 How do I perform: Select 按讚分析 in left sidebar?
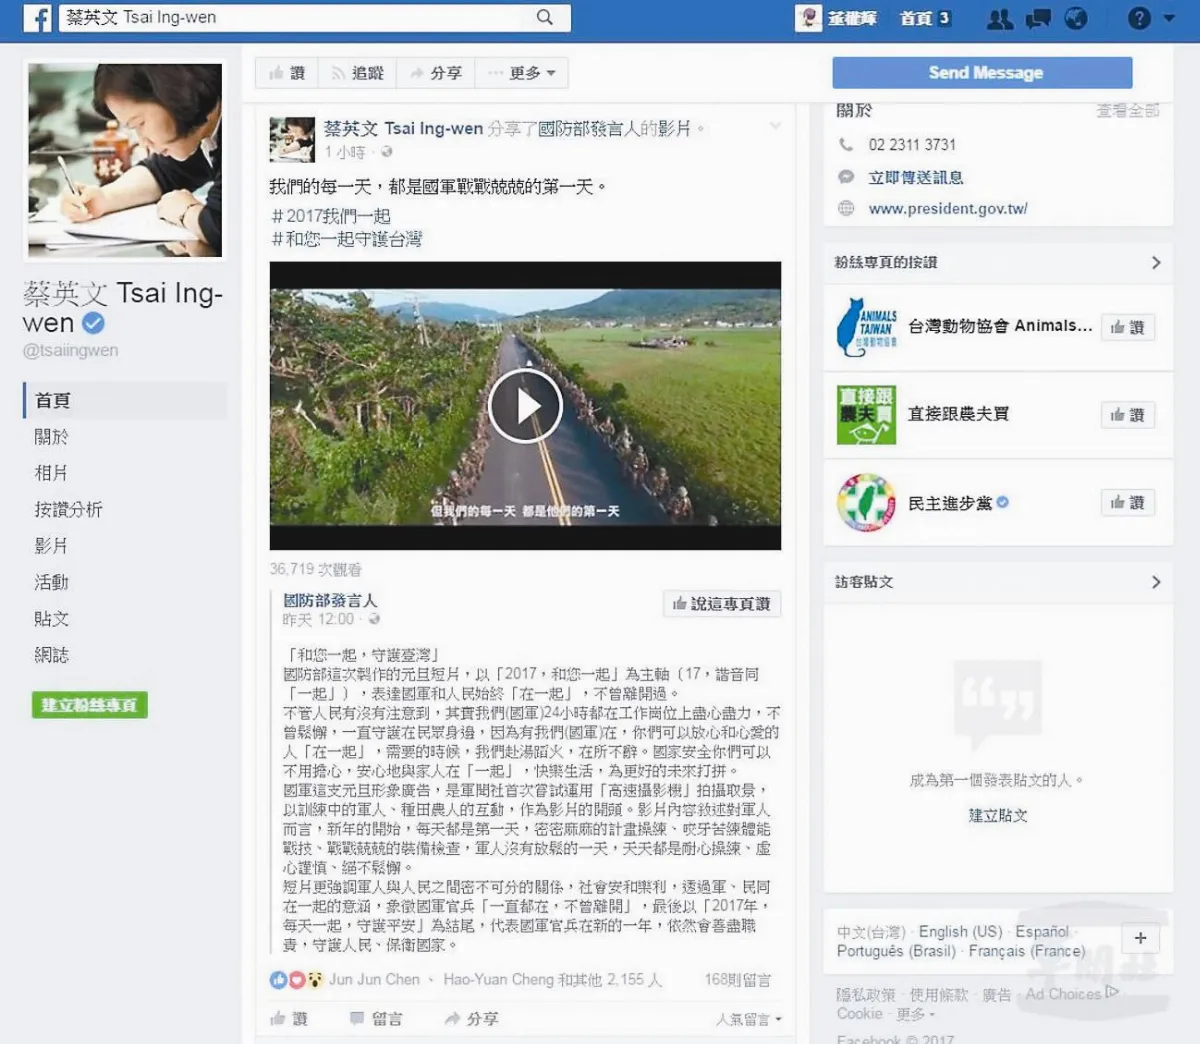tap(69, 509)
